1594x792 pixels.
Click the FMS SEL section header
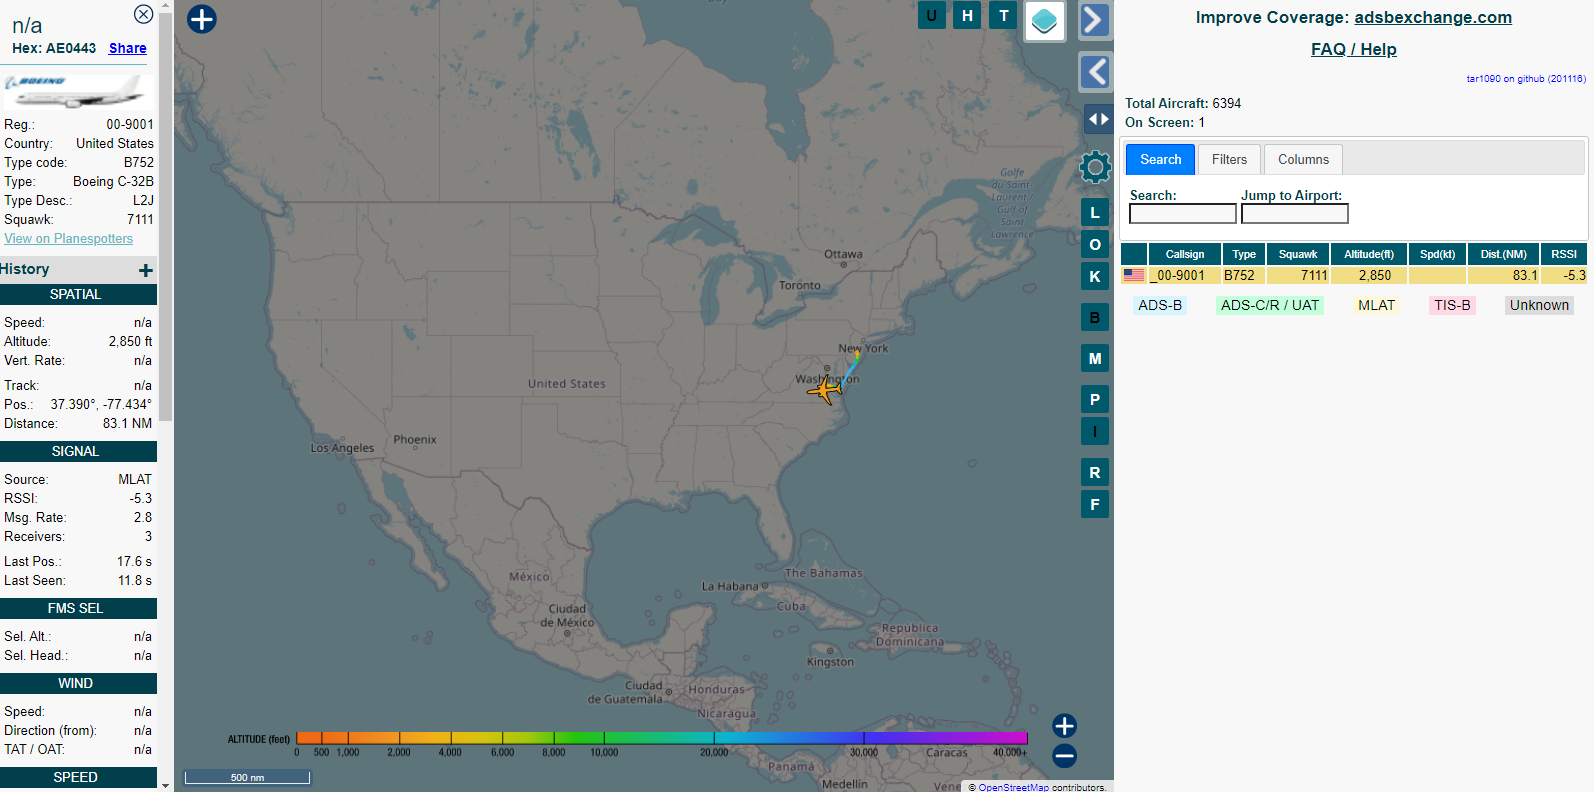[x=78, y=608]
